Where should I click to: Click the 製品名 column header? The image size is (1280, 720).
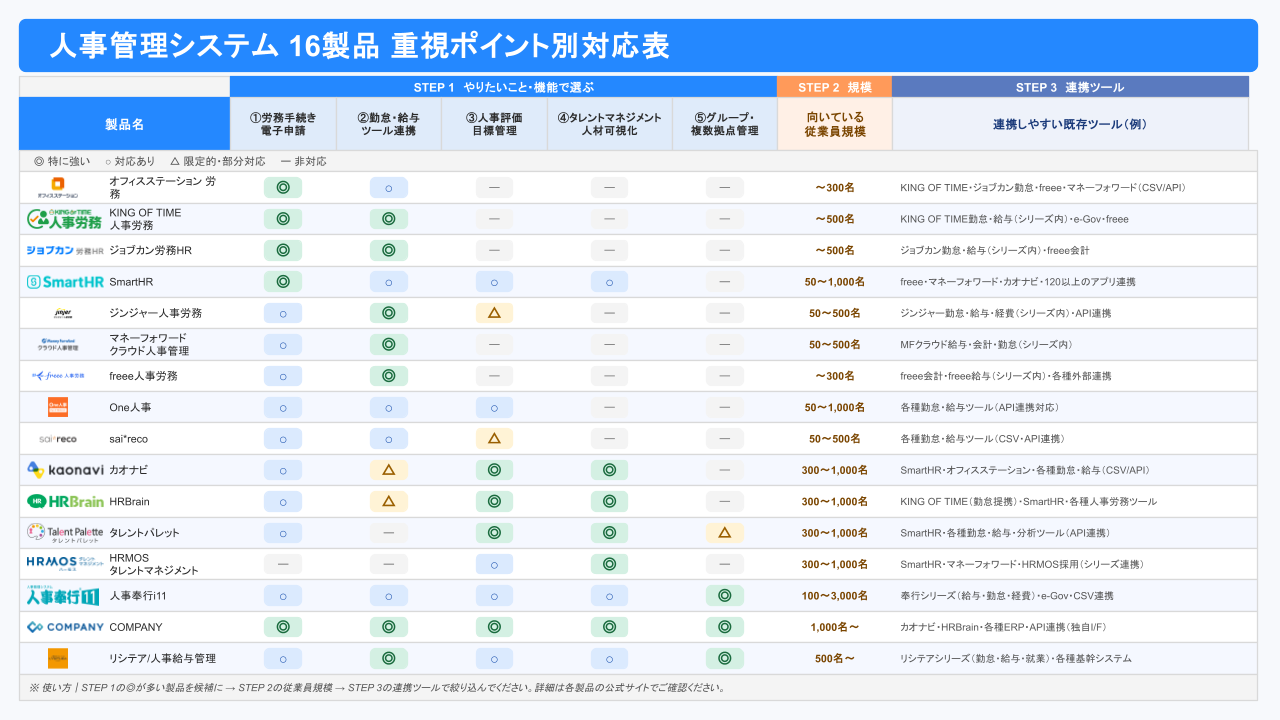pyautogui.click(x=125, y=124)
